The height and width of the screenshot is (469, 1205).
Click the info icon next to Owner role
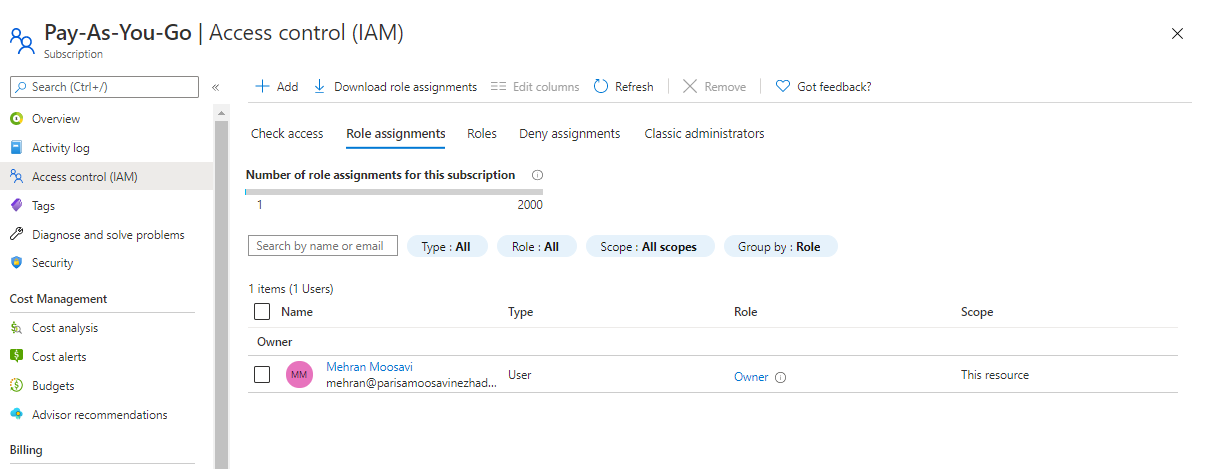781,378
